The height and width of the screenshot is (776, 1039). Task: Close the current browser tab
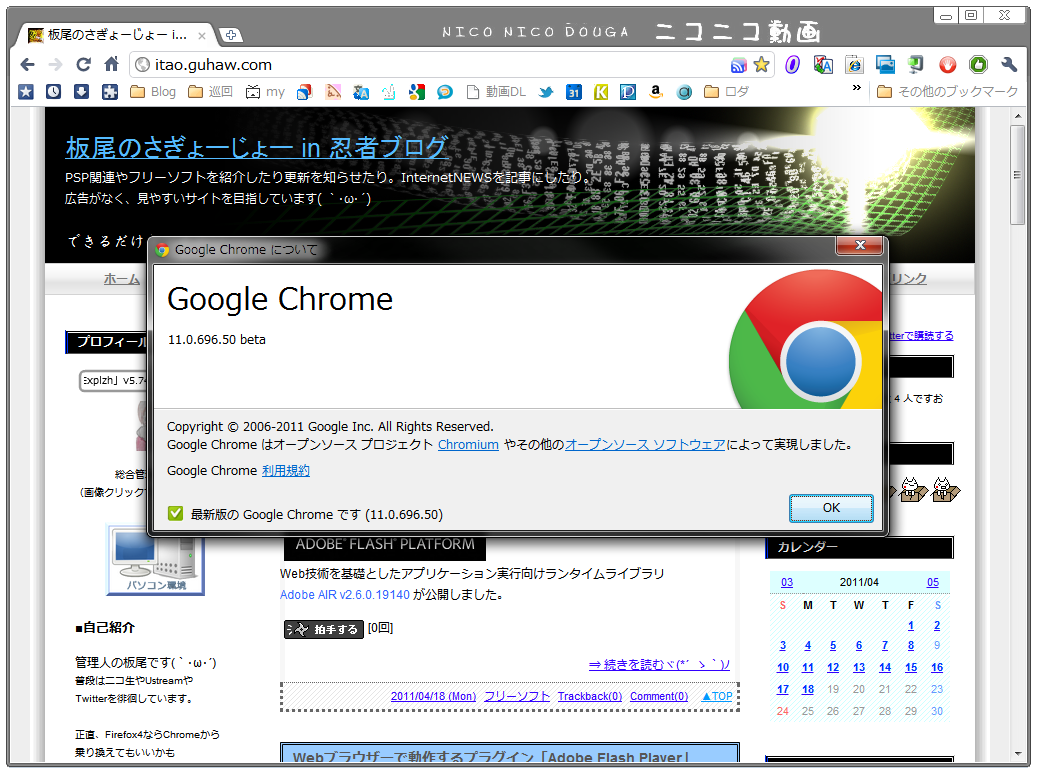point(201,36)
